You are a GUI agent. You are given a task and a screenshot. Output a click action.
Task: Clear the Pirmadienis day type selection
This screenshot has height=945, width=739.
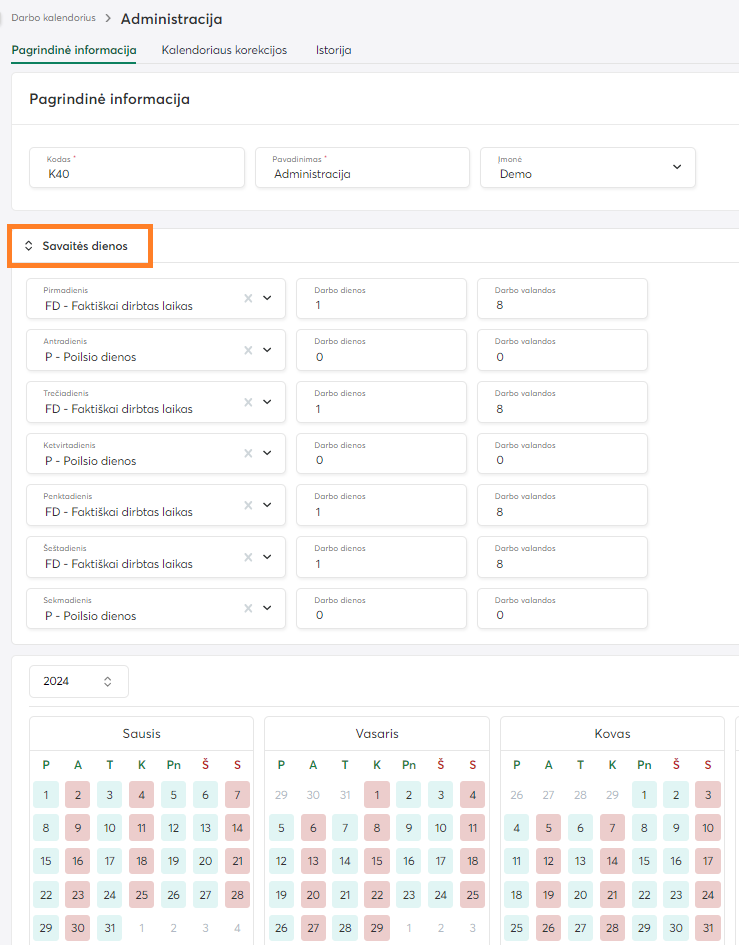tap(248, 298)
